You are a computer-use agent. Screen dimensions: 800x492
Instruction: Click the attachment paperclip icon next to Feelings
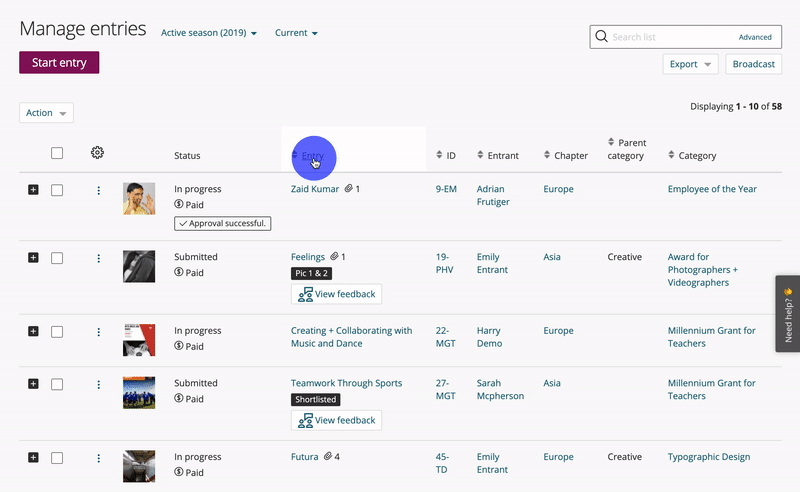(334, 256)
